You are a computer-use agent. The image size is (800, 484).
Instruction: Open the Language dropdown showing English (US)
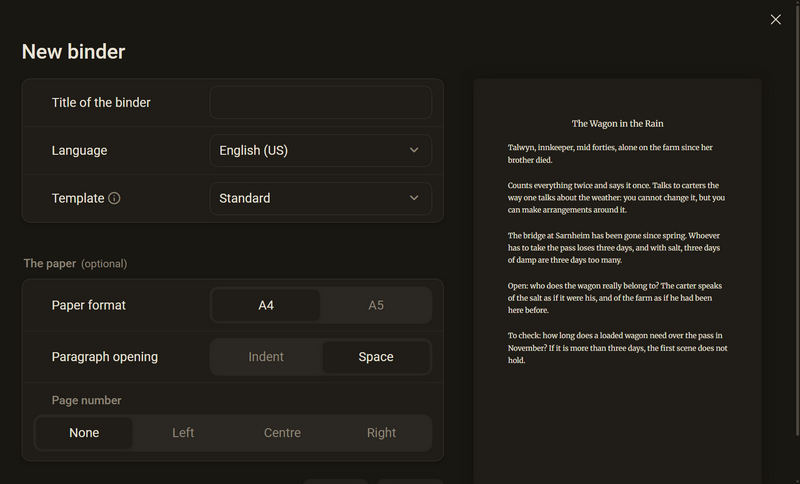click(x=321, y=150)
